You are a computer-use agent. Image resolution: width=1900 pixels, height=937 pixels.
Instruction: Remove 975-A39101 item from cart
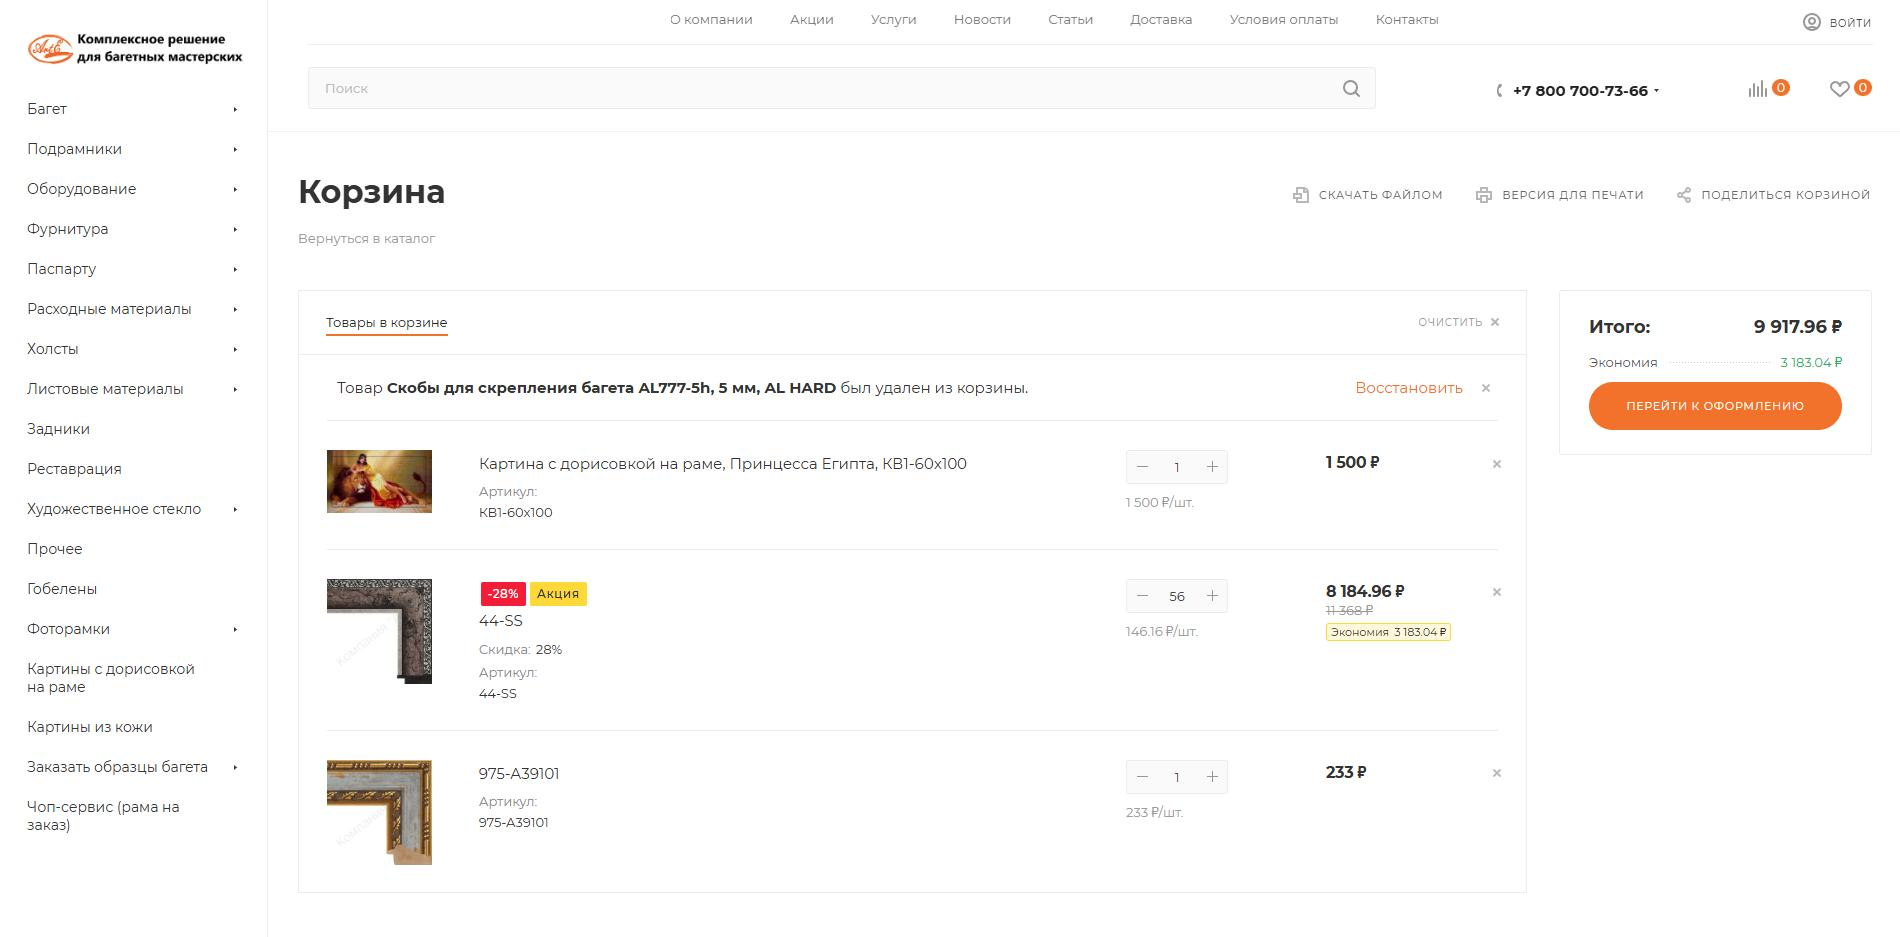tap(1497, 773)
